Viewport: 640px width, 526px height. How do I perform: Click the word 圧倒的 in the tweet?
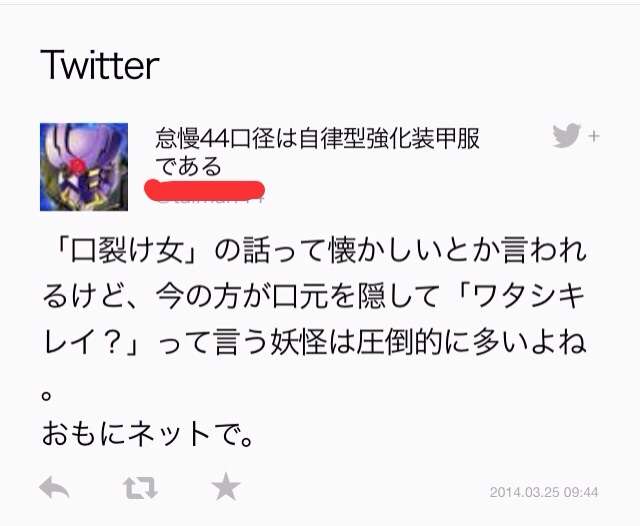pos(400,342)
